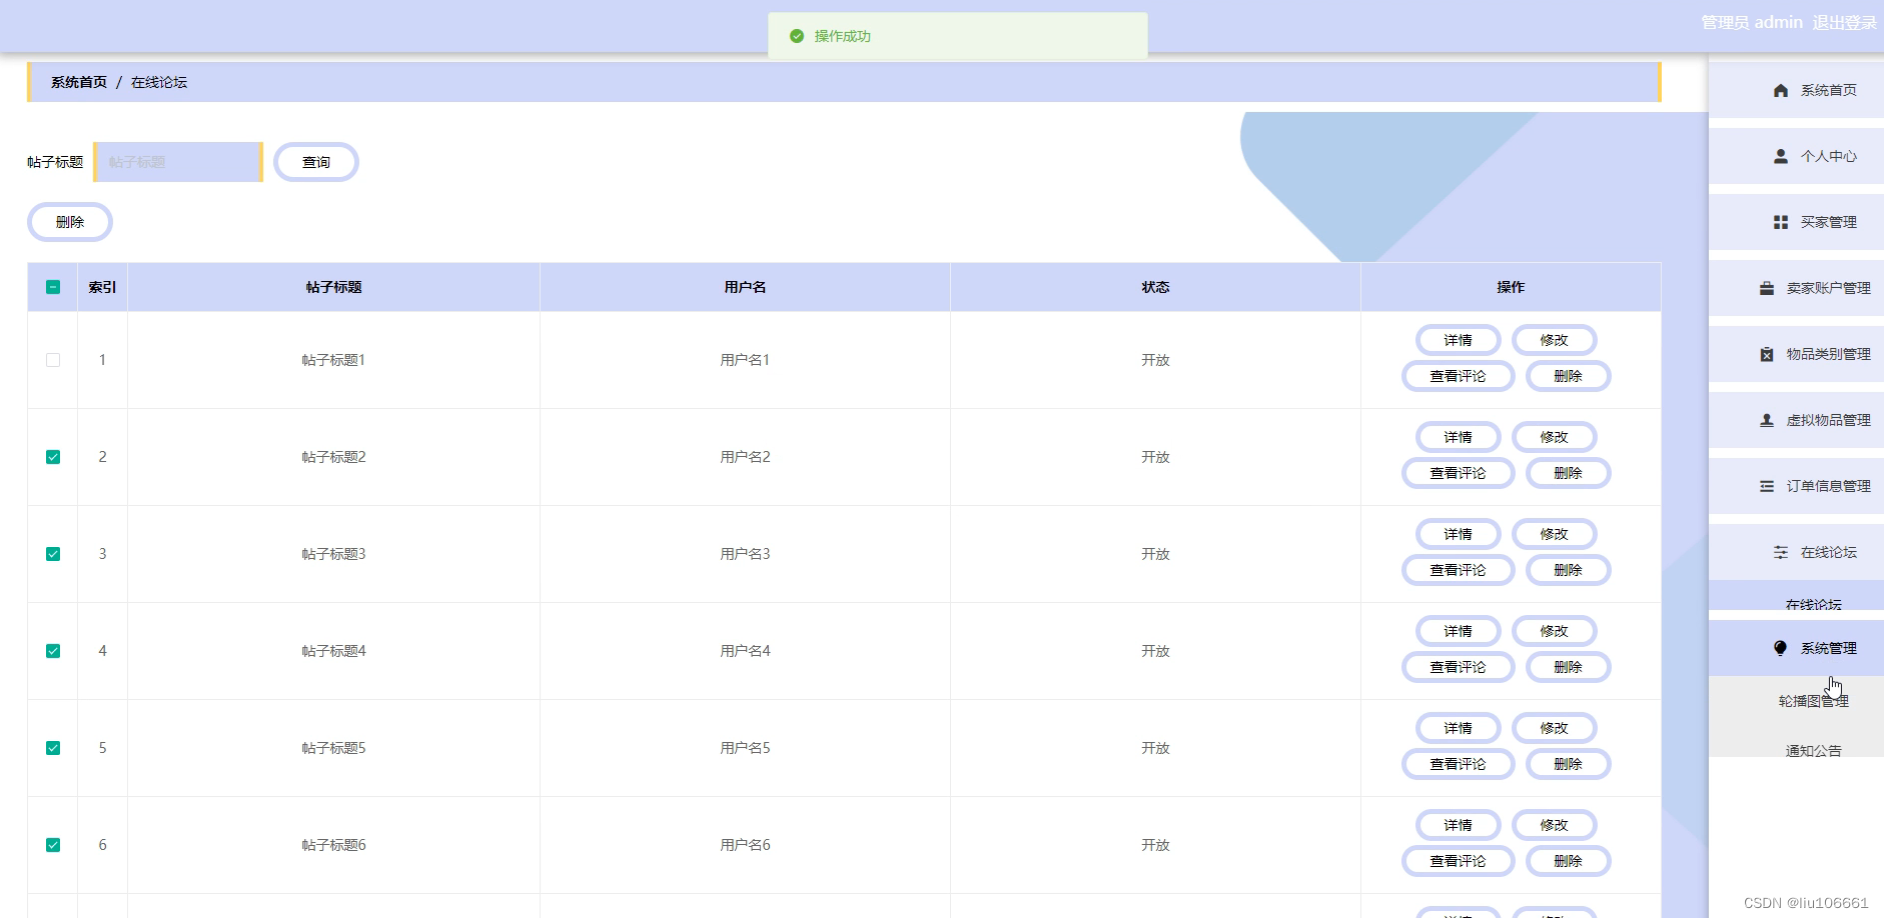The image size is (1884, 918).
Task: Click the grid icon beside 买家管理
Action: [1780, 222]
